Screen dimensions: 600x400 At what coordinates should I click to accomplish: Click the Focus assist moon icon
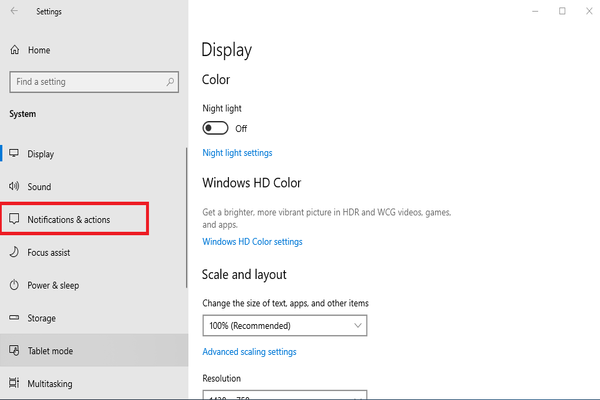[x=14, y=252]
